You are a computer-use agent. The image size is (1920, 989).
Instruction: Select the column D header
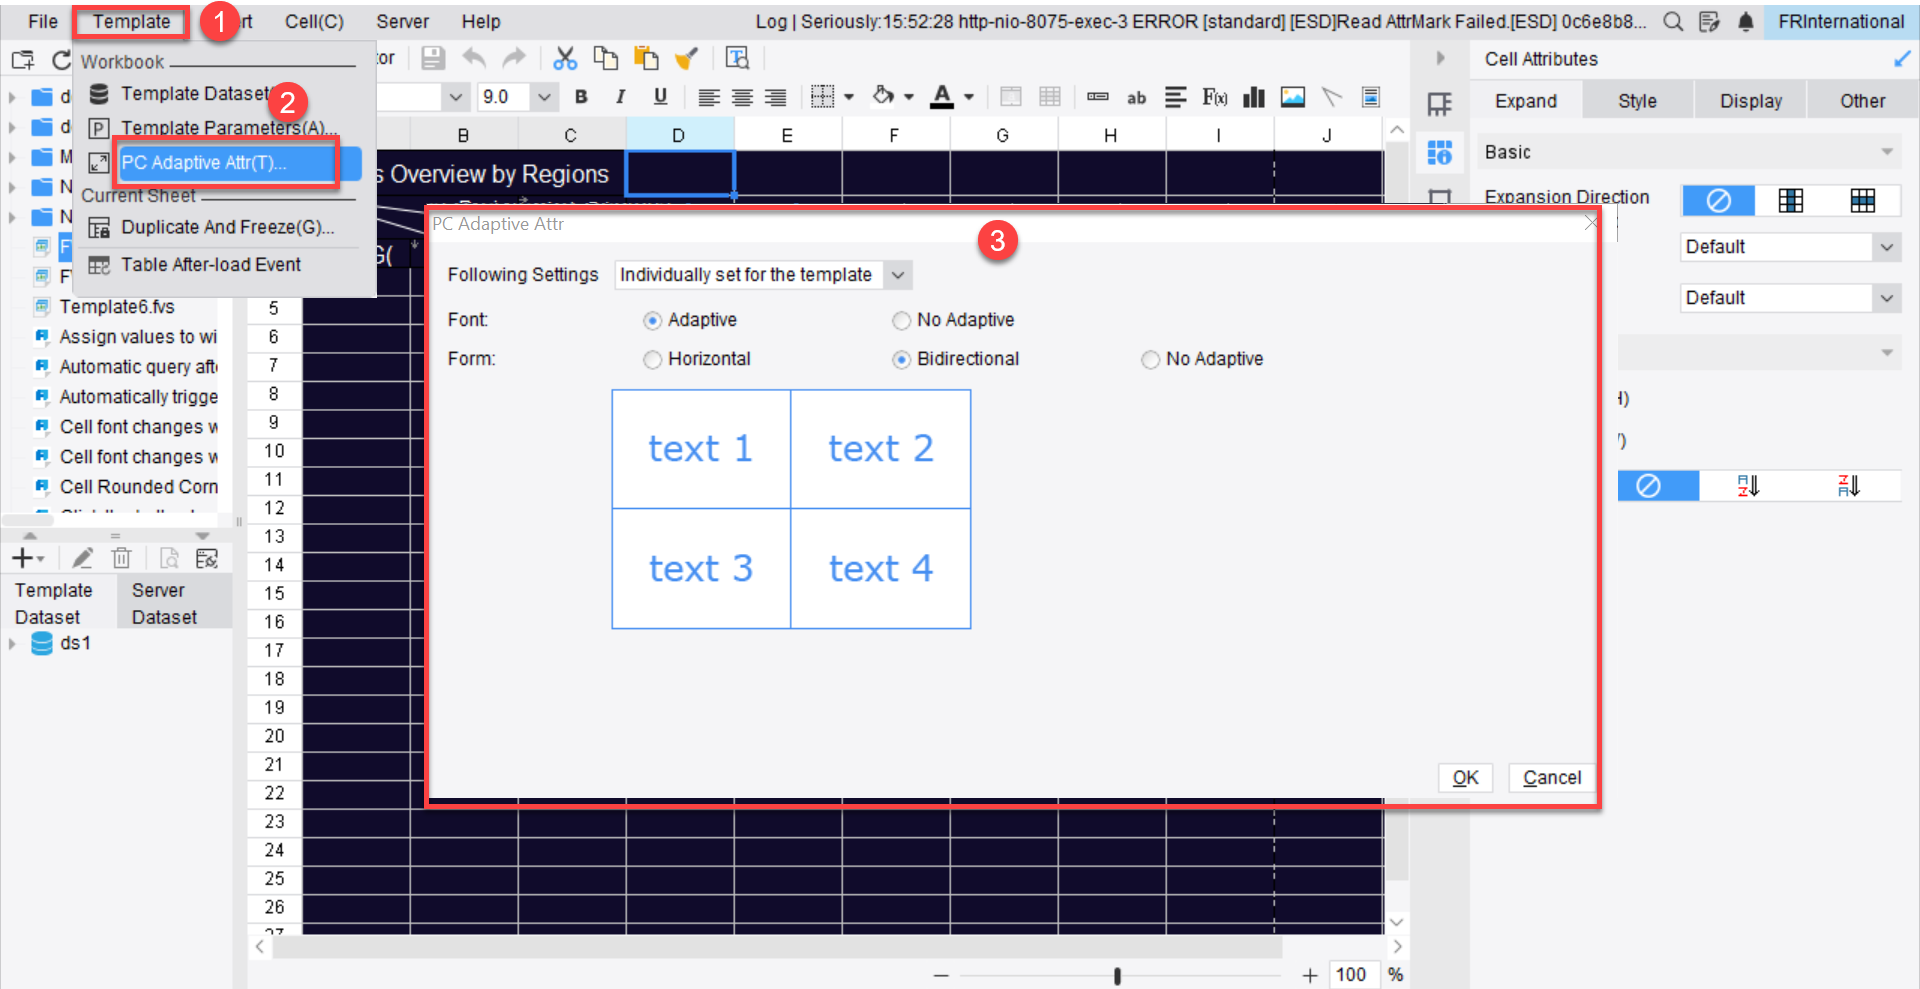679,135
